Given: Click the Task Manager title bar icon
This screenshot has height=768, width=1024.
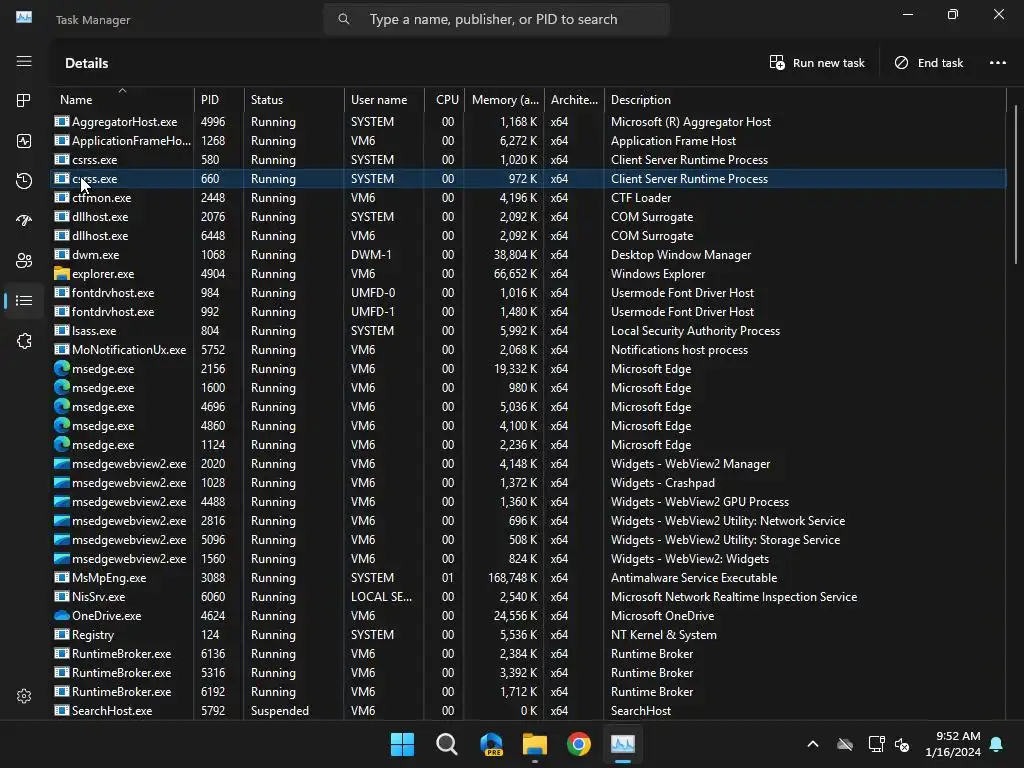Looking at the screenshot, I should (x=24, y=18).
